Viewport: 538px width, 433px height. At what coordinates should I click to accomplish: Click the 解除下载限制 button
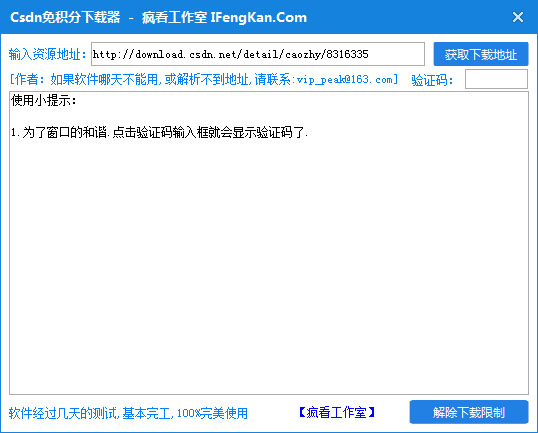coord(469,412)
